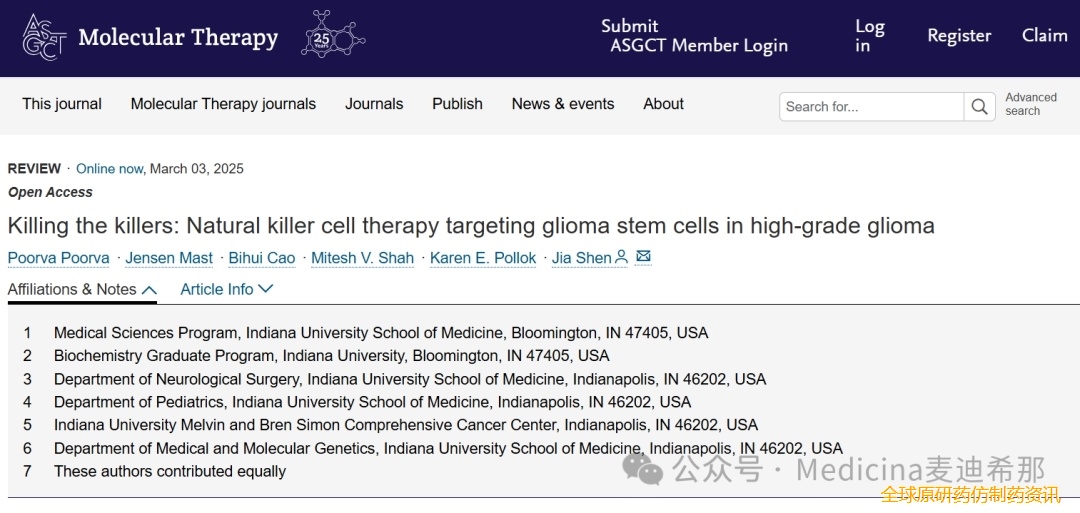Open the About menu
This screenshot has width=1080, height=513.
663,104
